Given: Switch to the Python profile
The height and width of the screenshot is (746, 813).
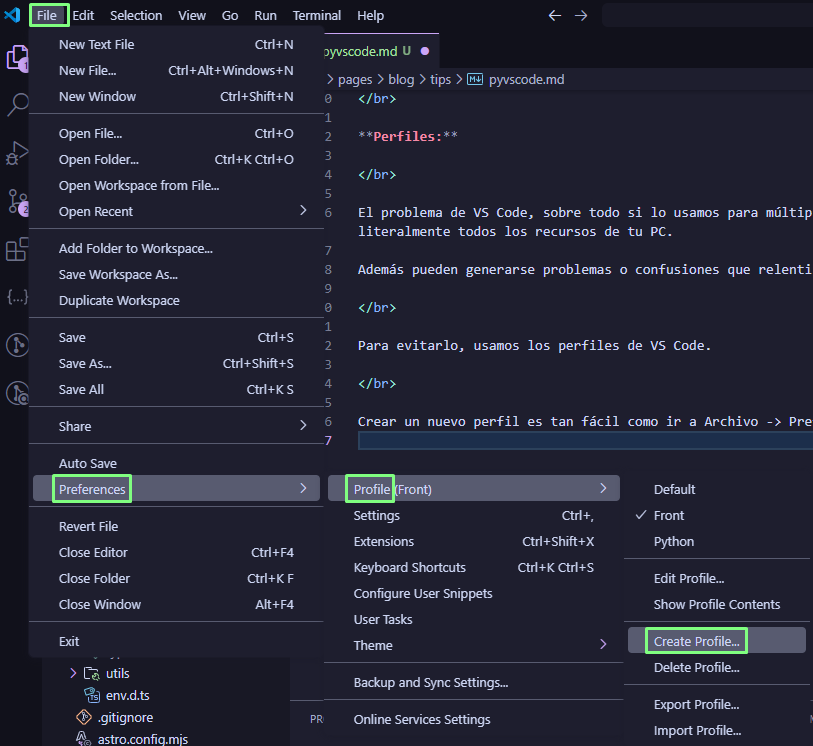Looking at the screenshot, I should click(717, 541).
